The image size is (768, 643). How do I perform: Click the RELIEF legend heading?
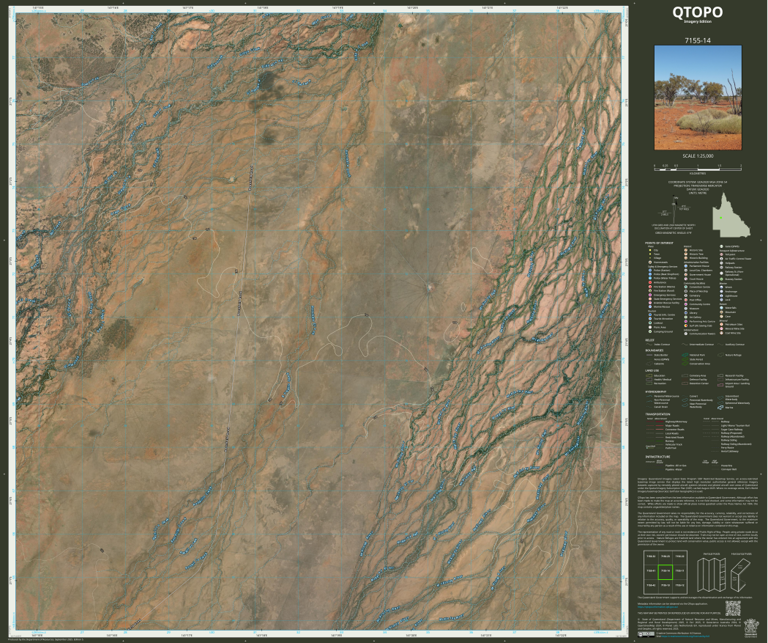[x=649, y=340]
